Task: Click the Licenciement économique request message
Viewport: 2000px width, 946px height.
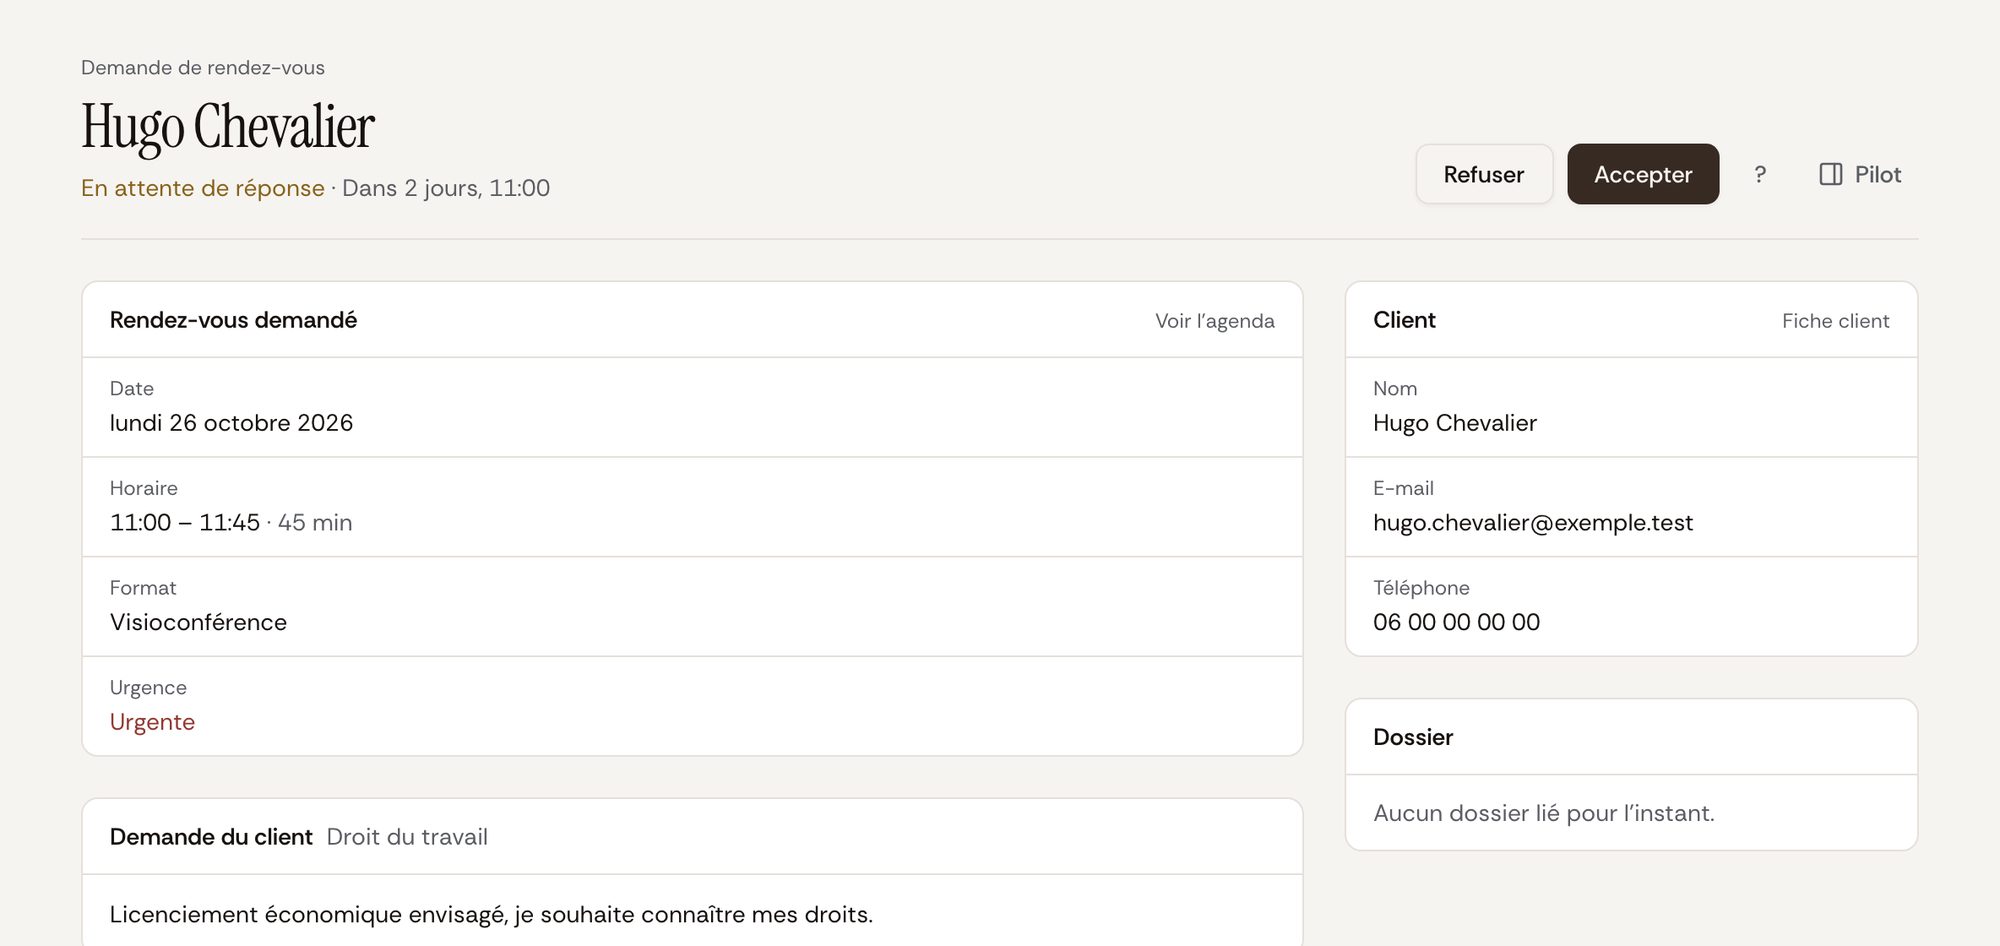Action: (491, 915)
